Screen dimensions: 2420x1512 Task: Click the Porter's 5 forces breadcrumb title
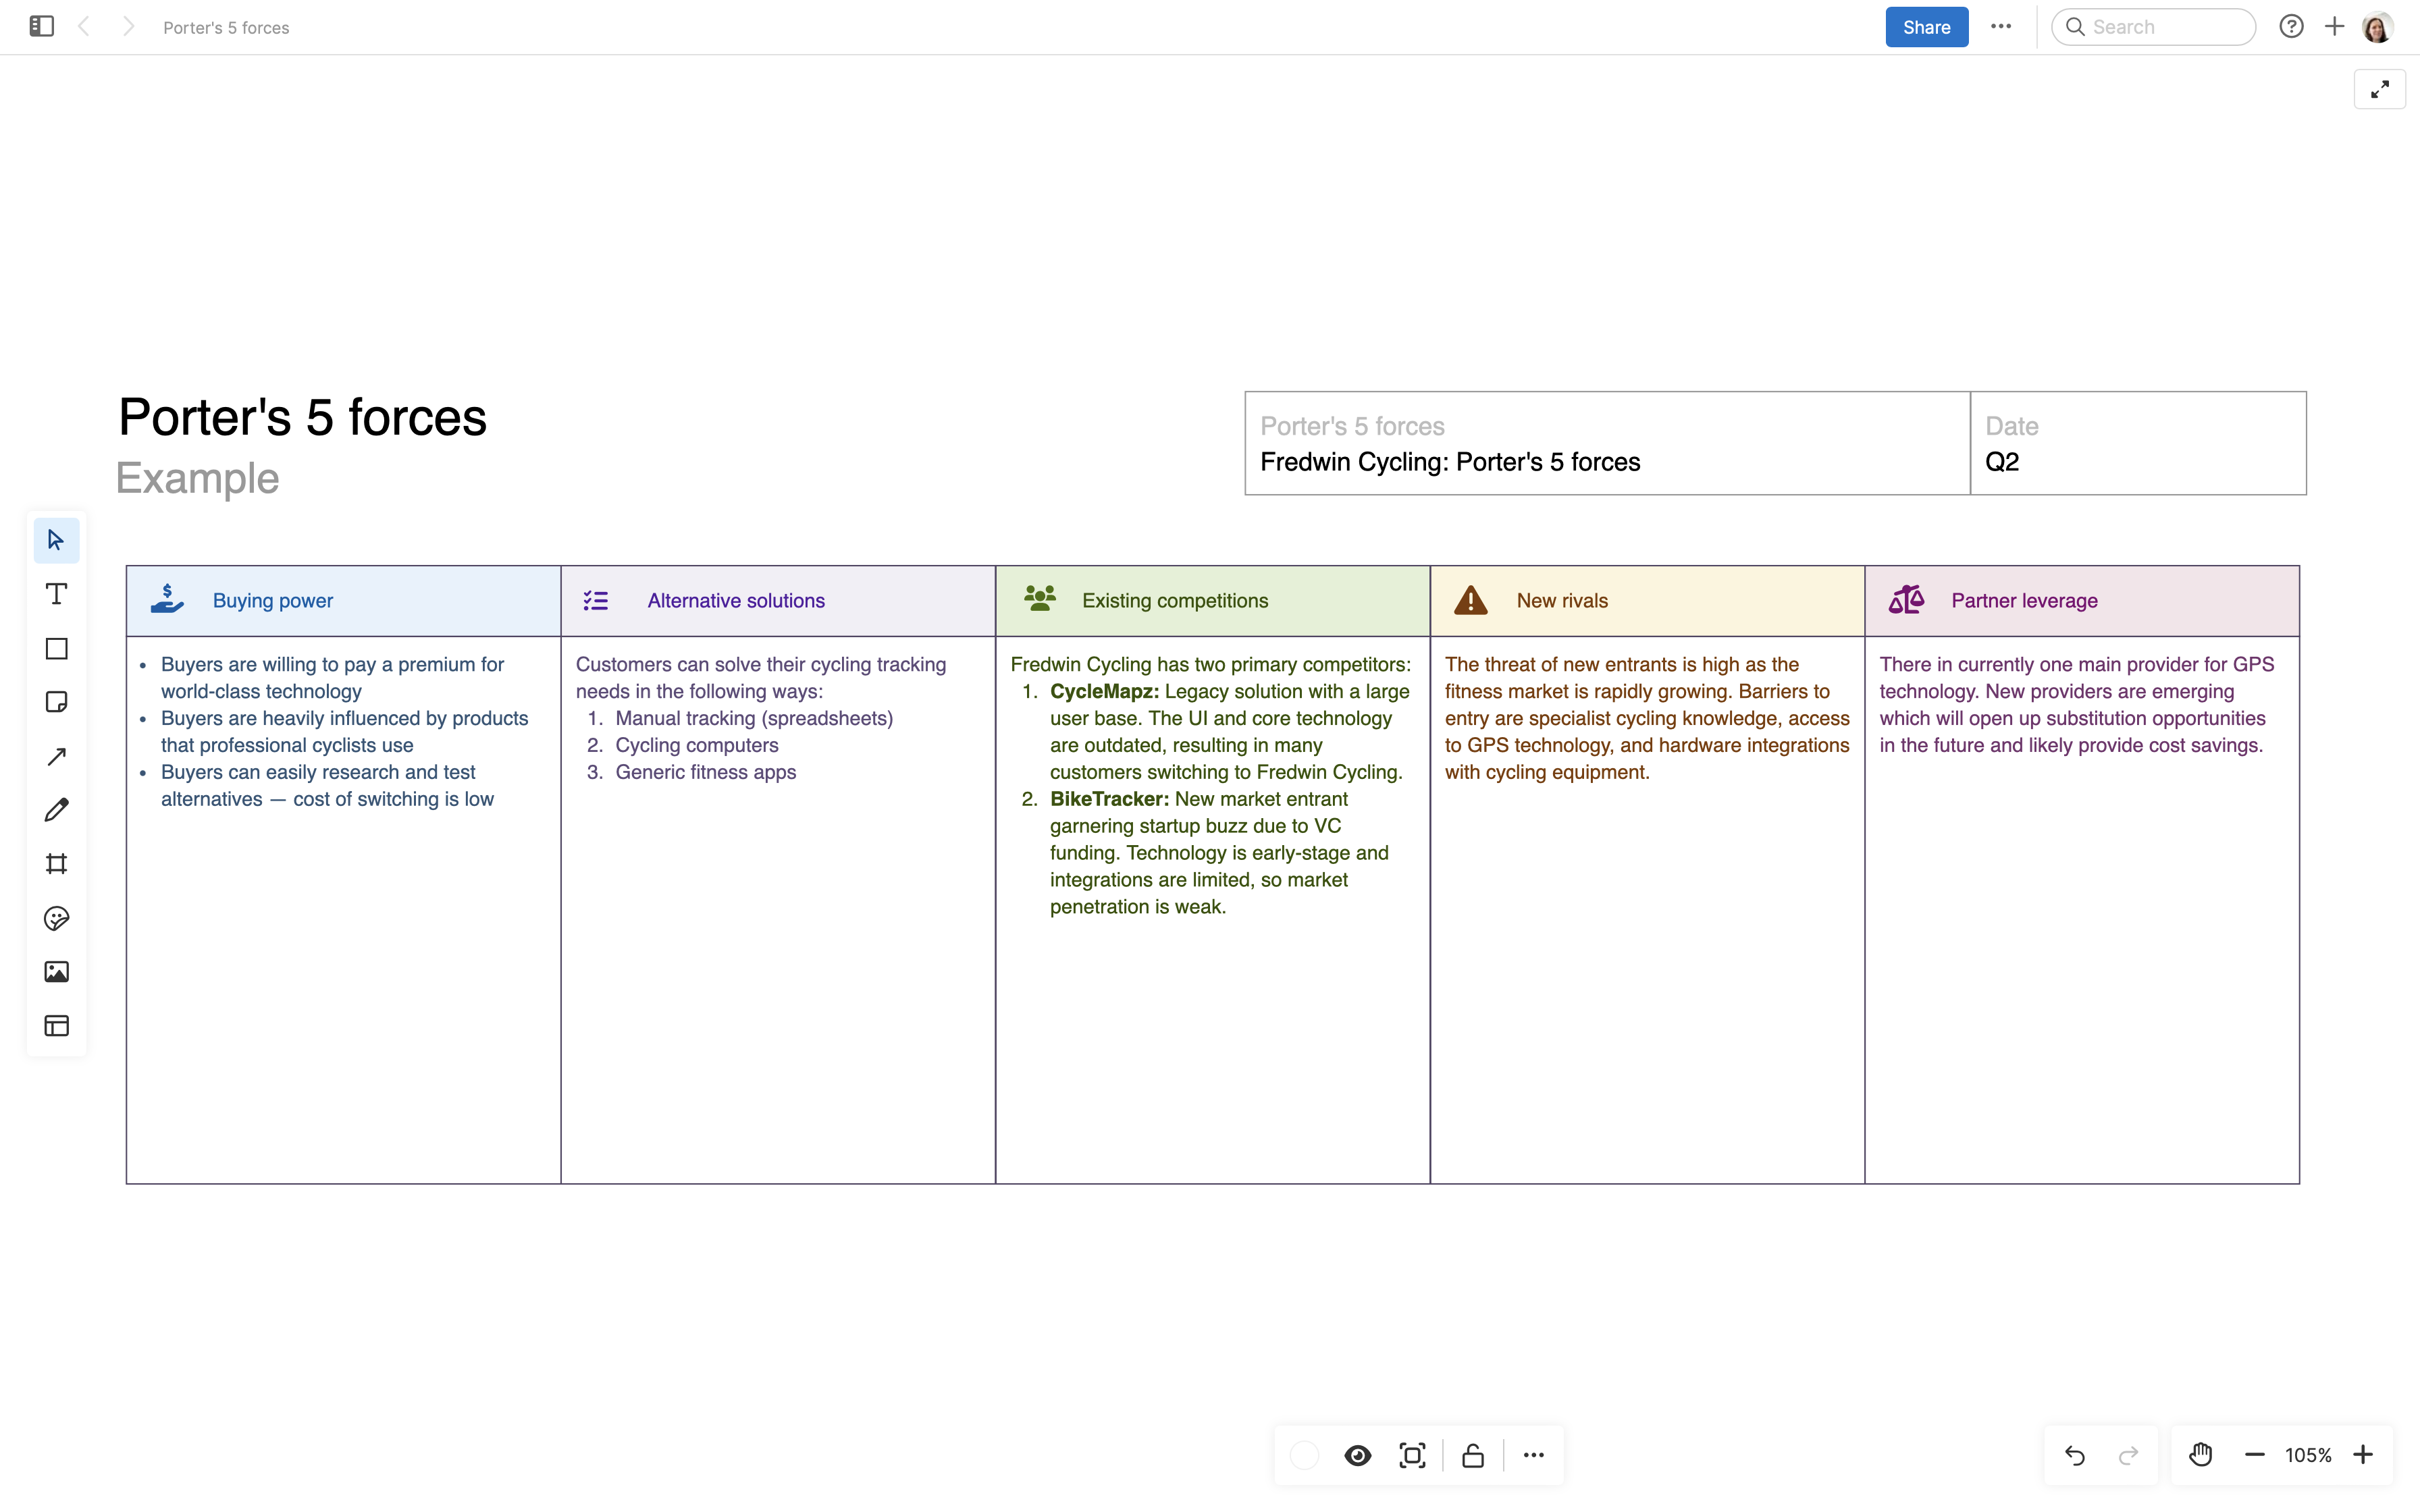226,28
